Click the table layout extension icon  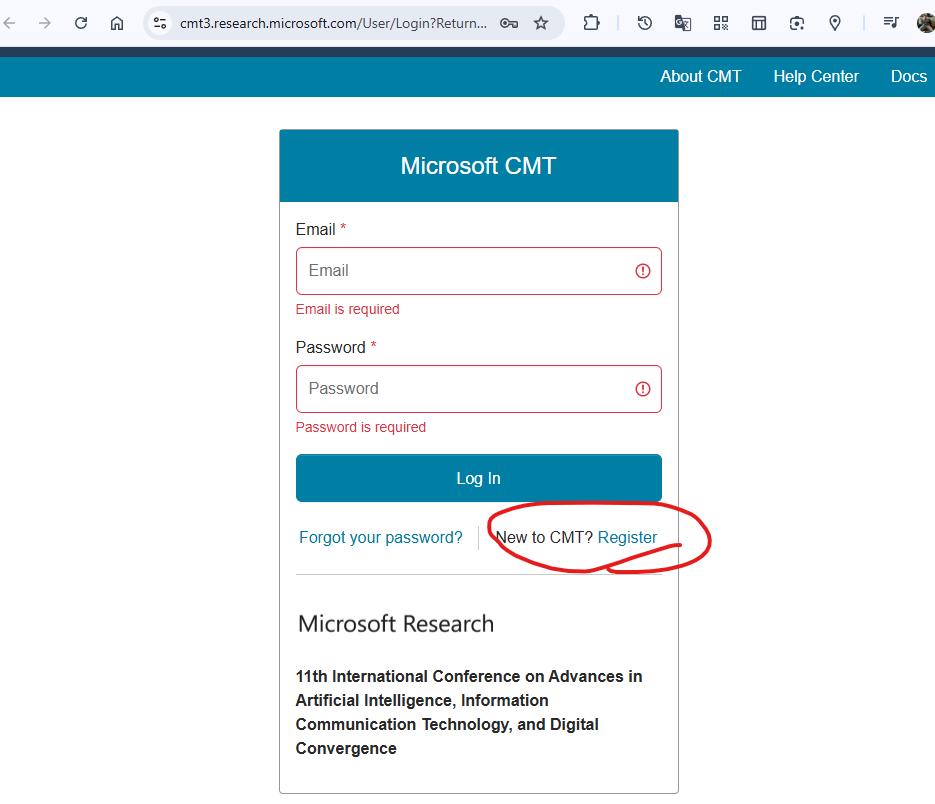(x=759, y=23)
